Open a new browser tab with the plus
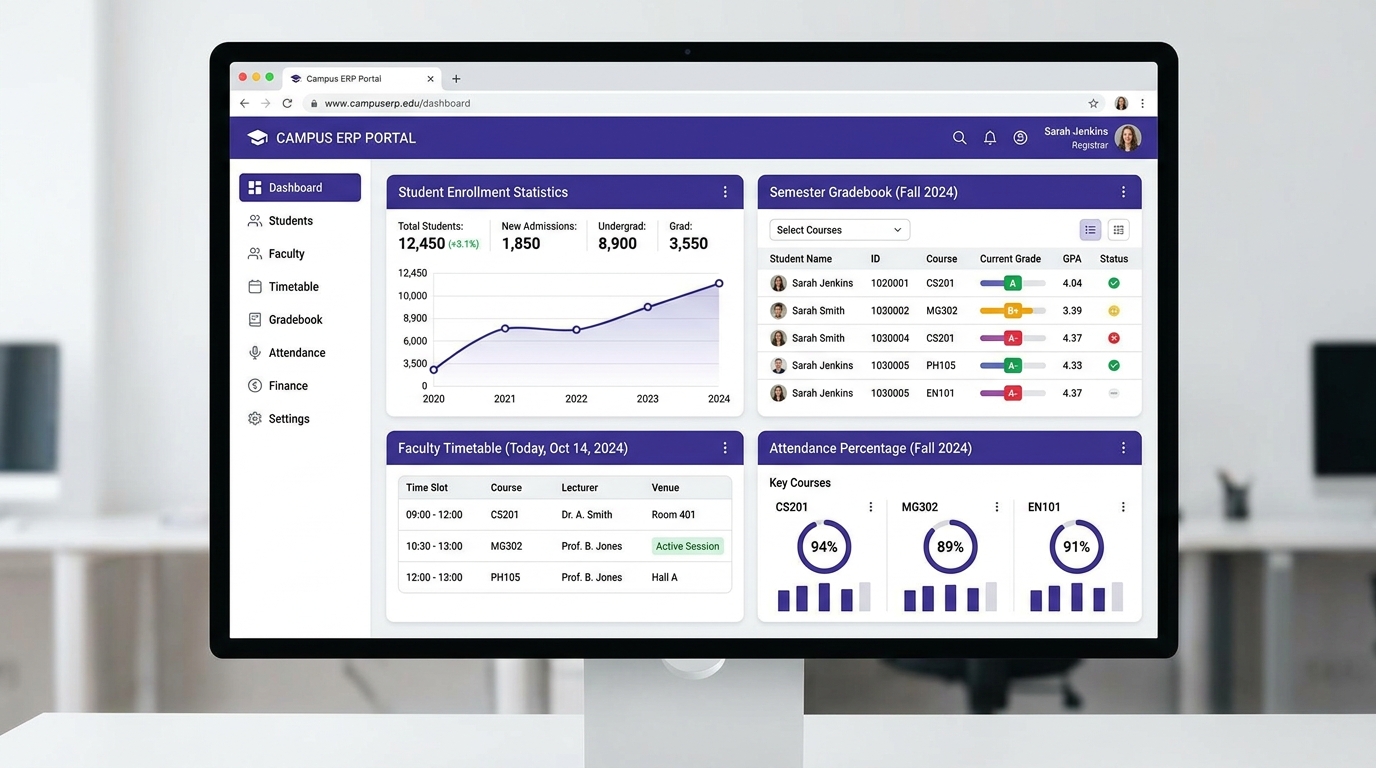The image size is (1376, 768). coord(456,79)
